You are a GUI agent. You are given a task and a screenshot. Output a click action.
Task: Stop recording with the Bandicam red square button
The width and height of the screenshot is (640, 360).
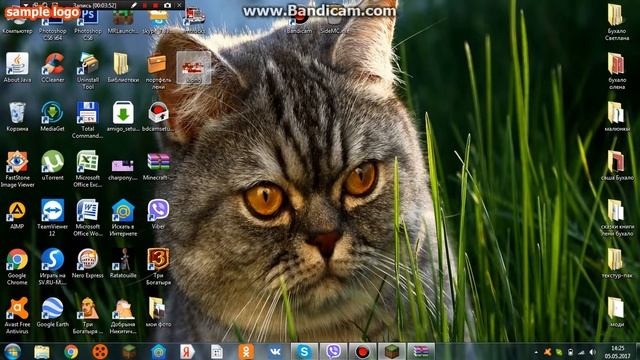pos(155,5)
